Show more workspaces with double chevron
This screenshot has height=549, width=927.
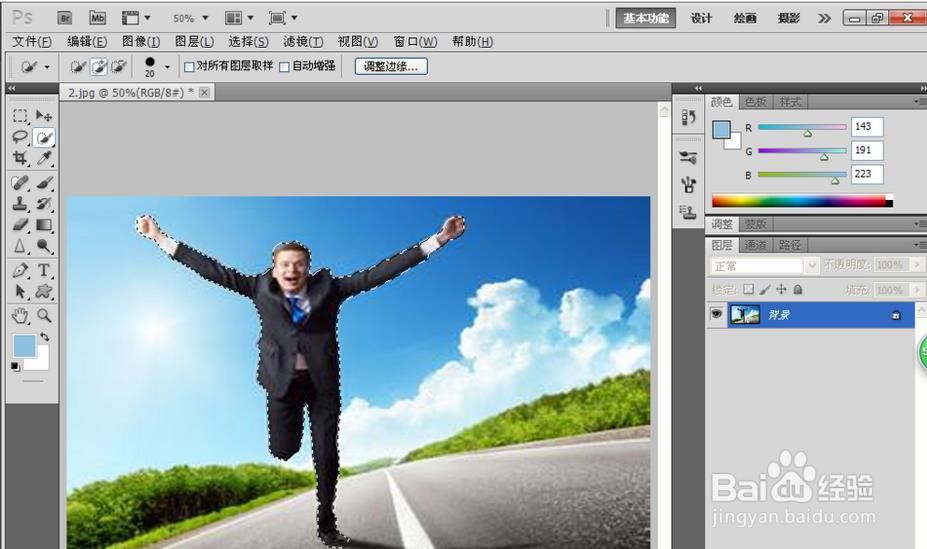tap(824, 18)
